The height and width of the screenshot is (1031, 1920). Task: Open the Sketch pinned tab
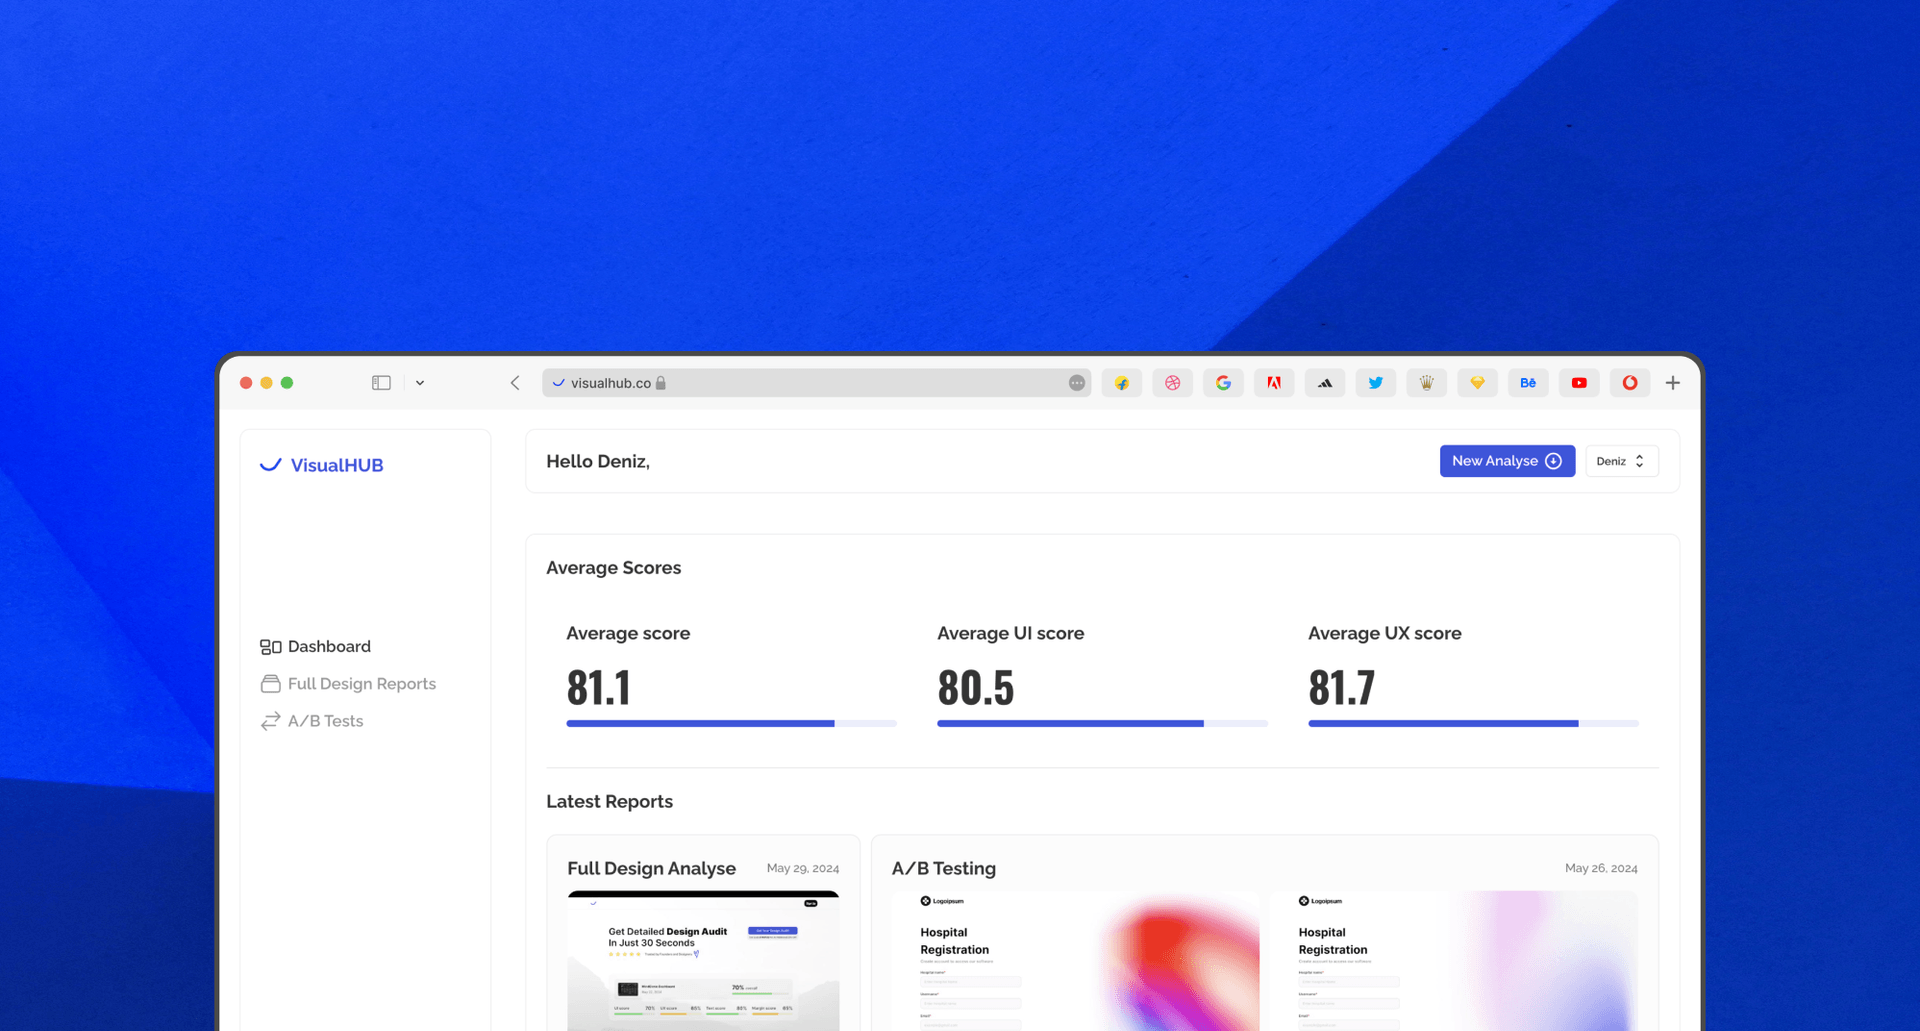pyautogui.click(x=1477, y=383)
